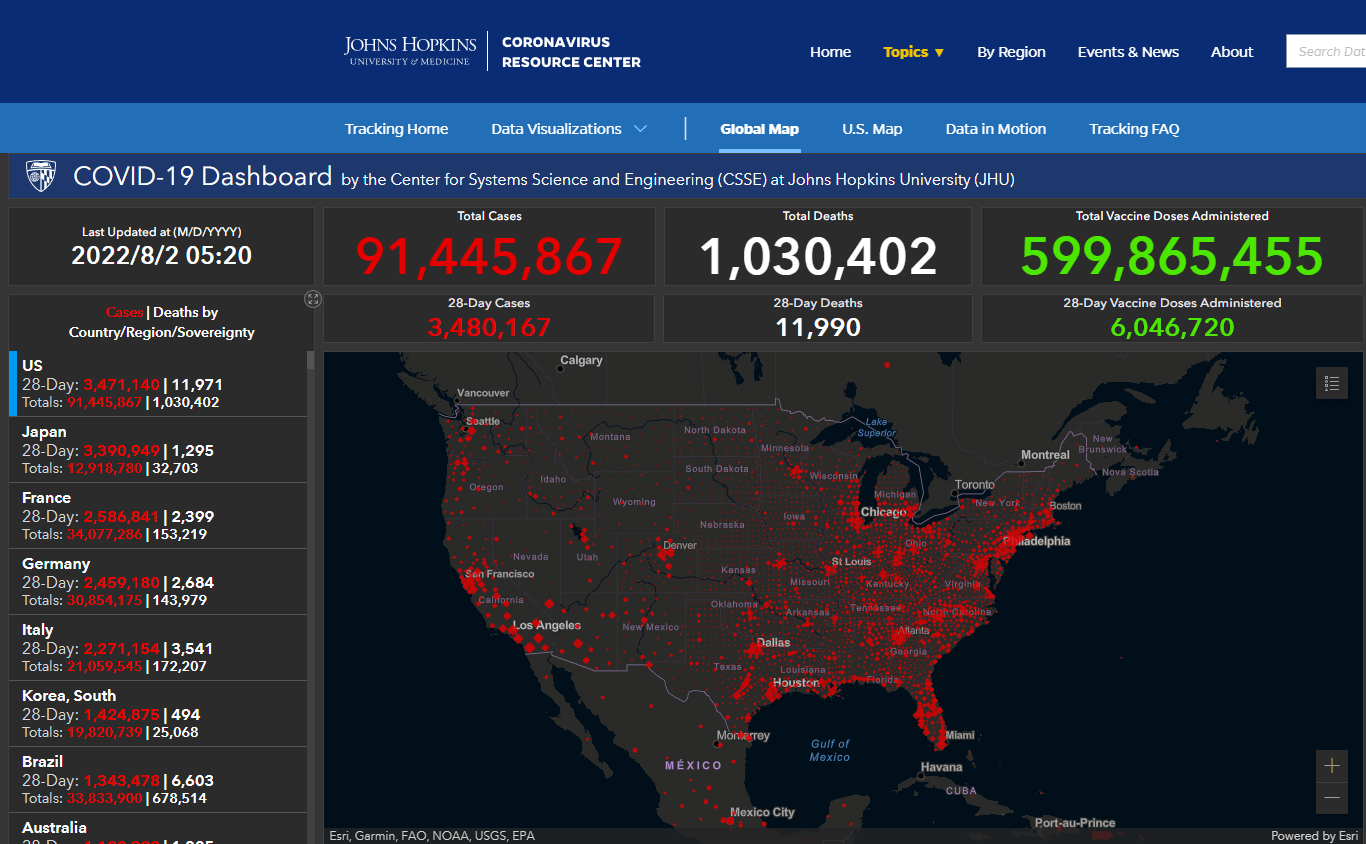The height and width of the screenshot is (844, 1366).
Task: Select France in the country list
Action: [158, 516]
